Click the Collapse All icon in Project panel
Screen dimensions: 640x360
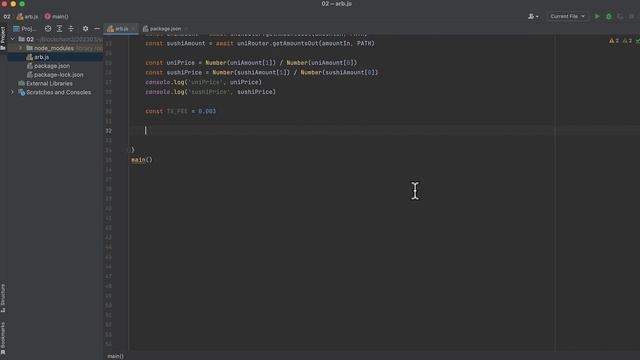(x=71, y=29)
